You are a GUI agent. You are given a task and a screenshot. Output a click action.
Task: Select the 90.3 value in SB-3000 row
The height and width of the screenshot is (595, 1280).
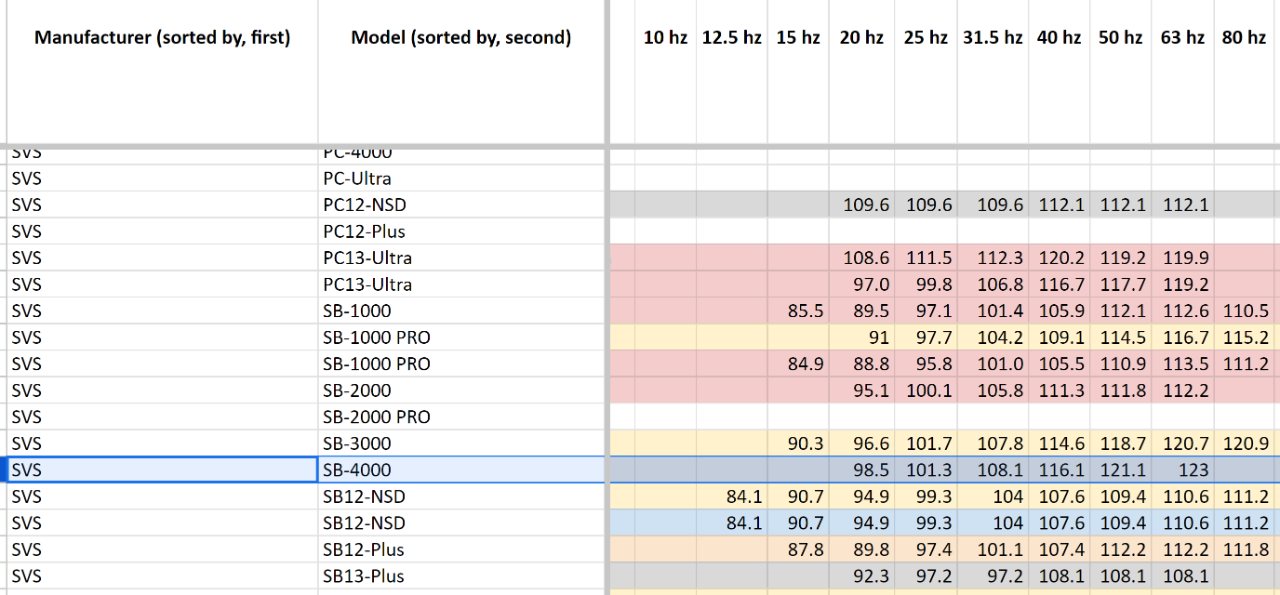tap(798, 443)
